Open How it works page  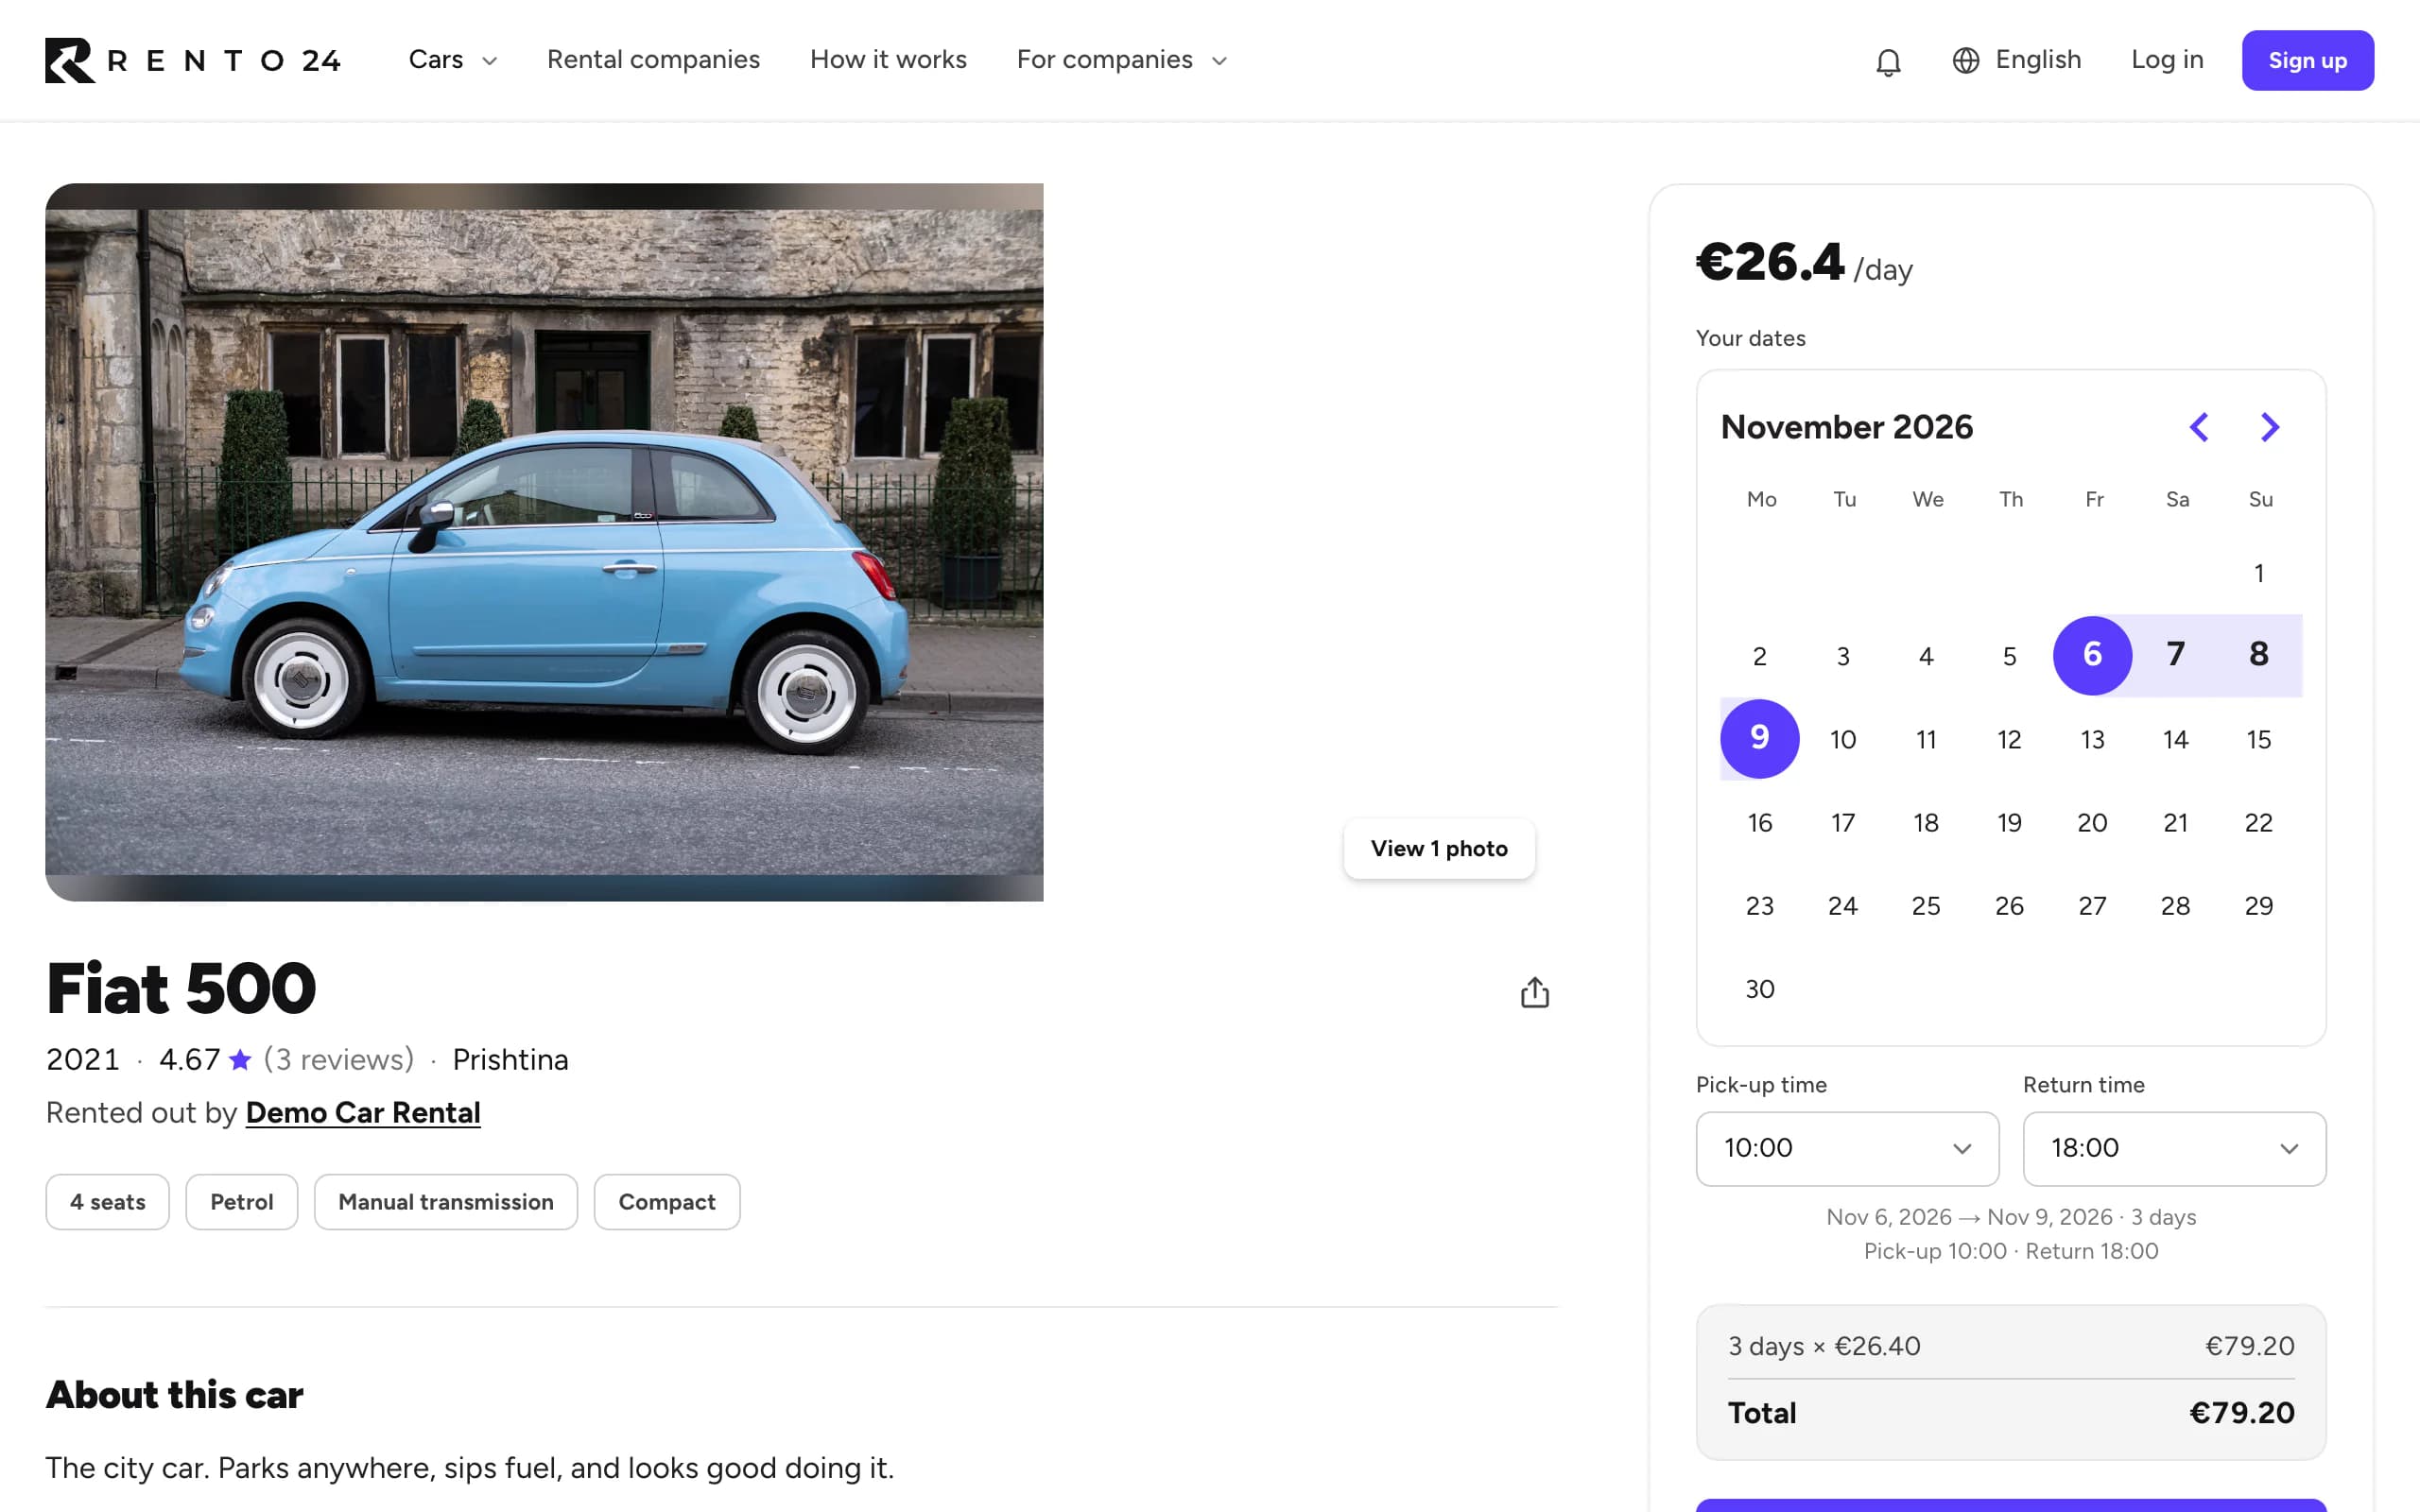tap(888, 60)
